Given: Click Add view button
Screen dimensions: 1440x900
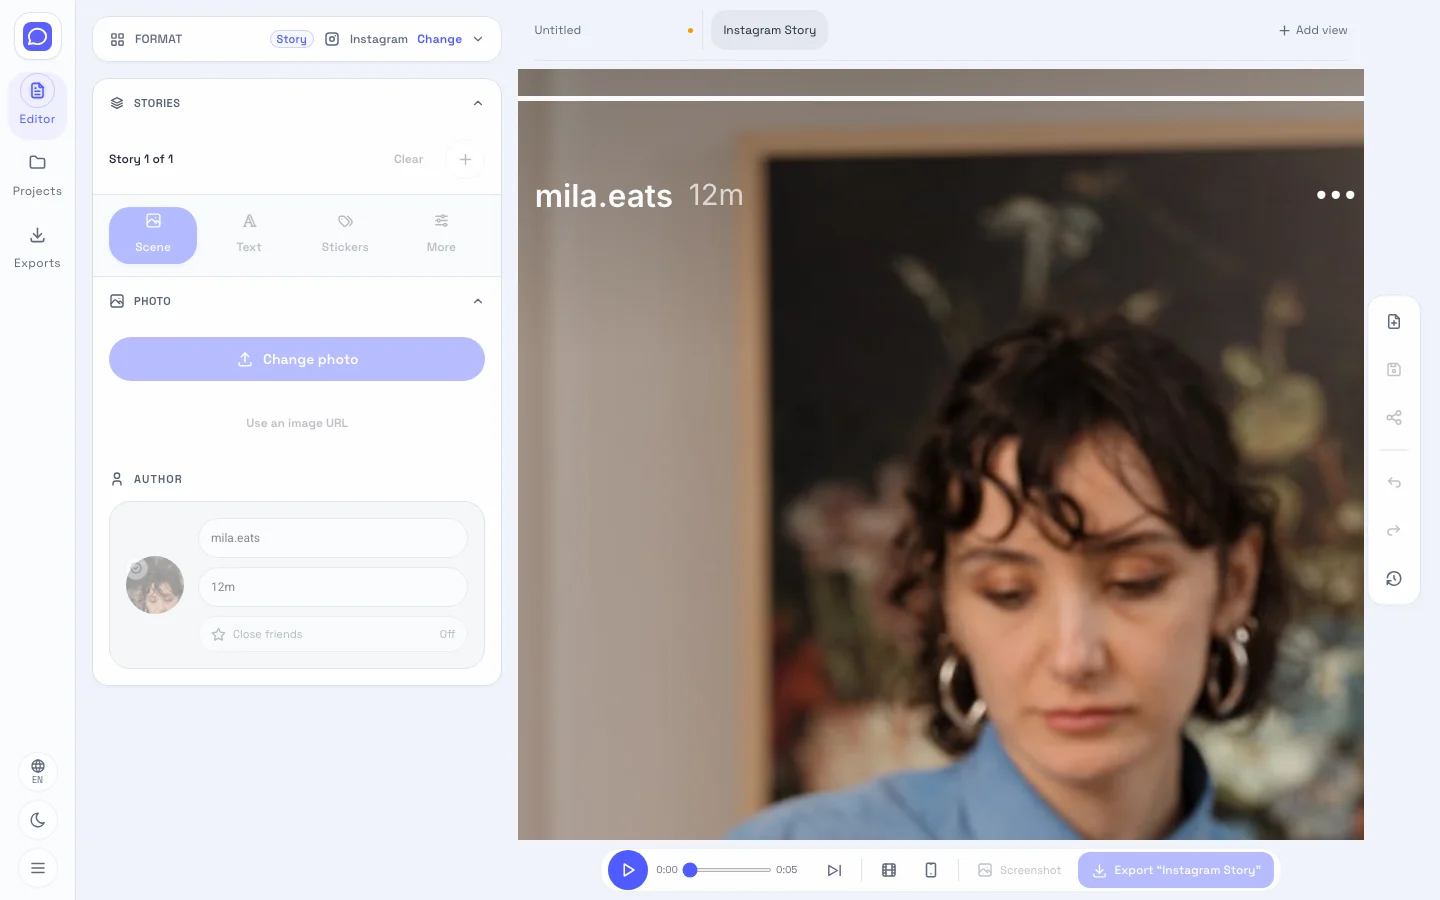Looking at the screenshot, I should coord(1313,30).
